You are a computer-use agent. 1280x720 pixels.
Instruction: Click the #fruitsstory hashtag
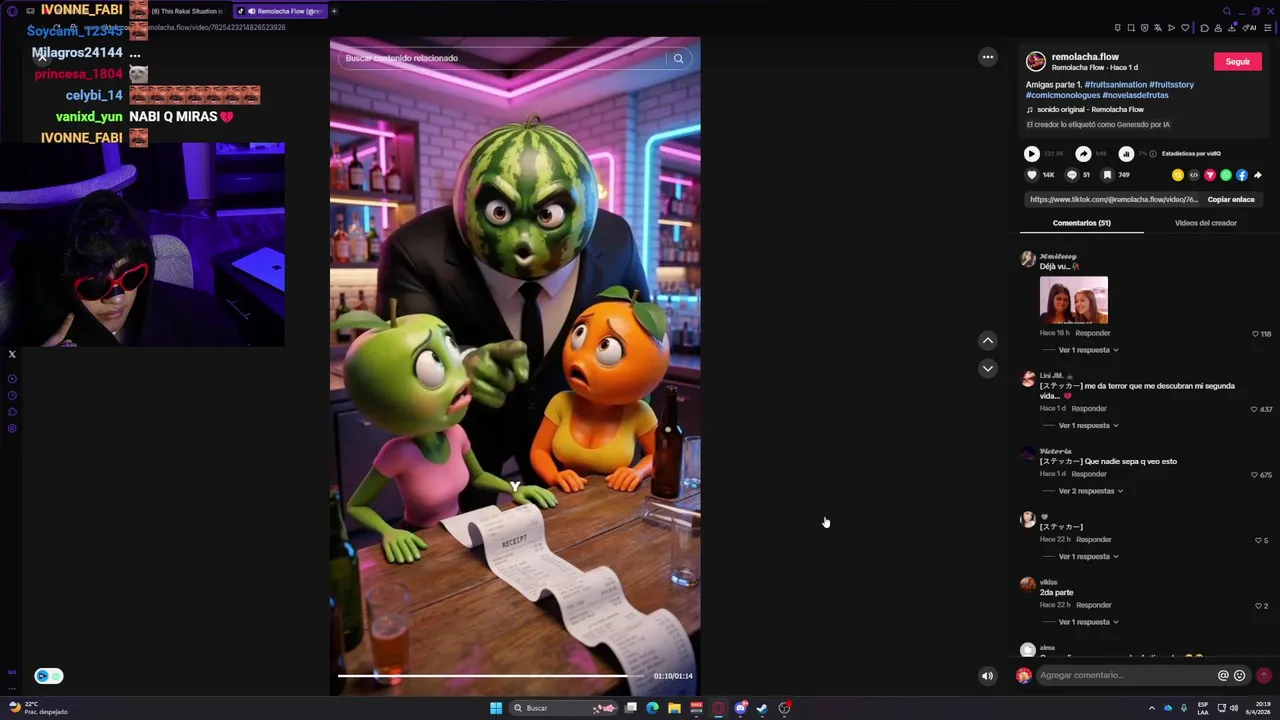pyautogui.click(x=1171, y=85)
